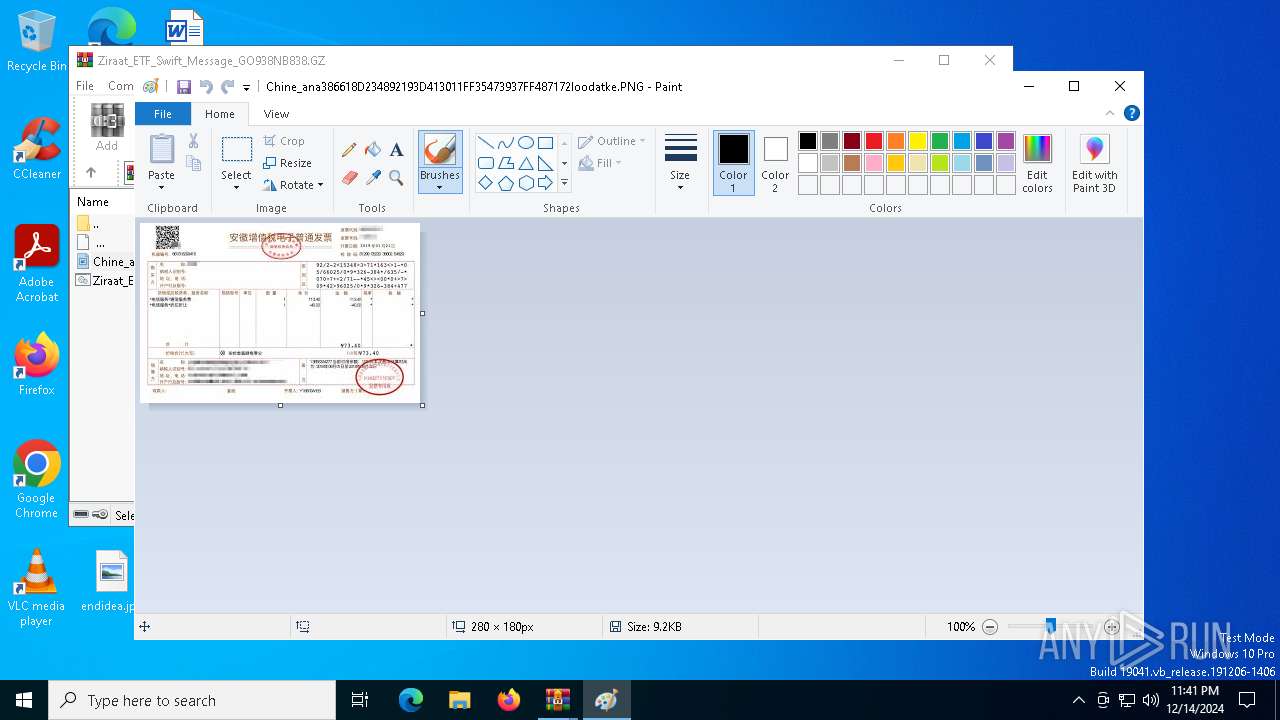This screenshot has width=1280, height=720.
Task: Open the shape Fill dropdown
Action: point(600,163)
